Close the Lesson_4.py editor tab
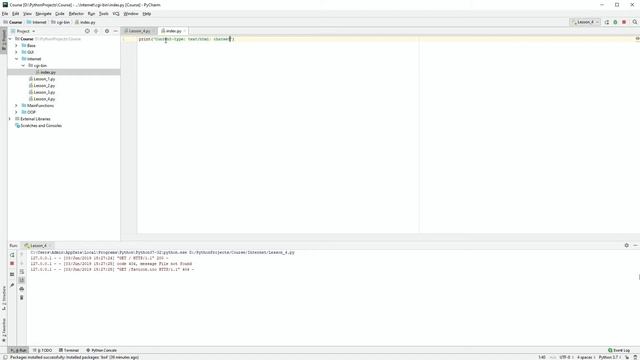Viewport: 640px width, 360px height. pos(154,31)
